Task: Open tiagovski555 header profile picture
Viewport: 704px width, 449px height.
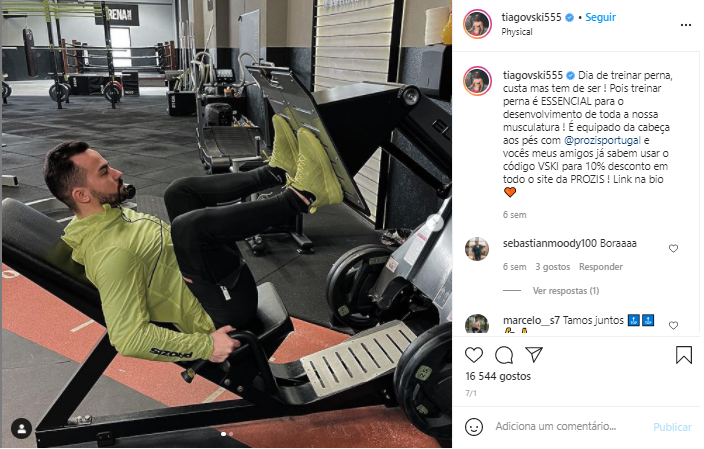Action: point(477,24)
